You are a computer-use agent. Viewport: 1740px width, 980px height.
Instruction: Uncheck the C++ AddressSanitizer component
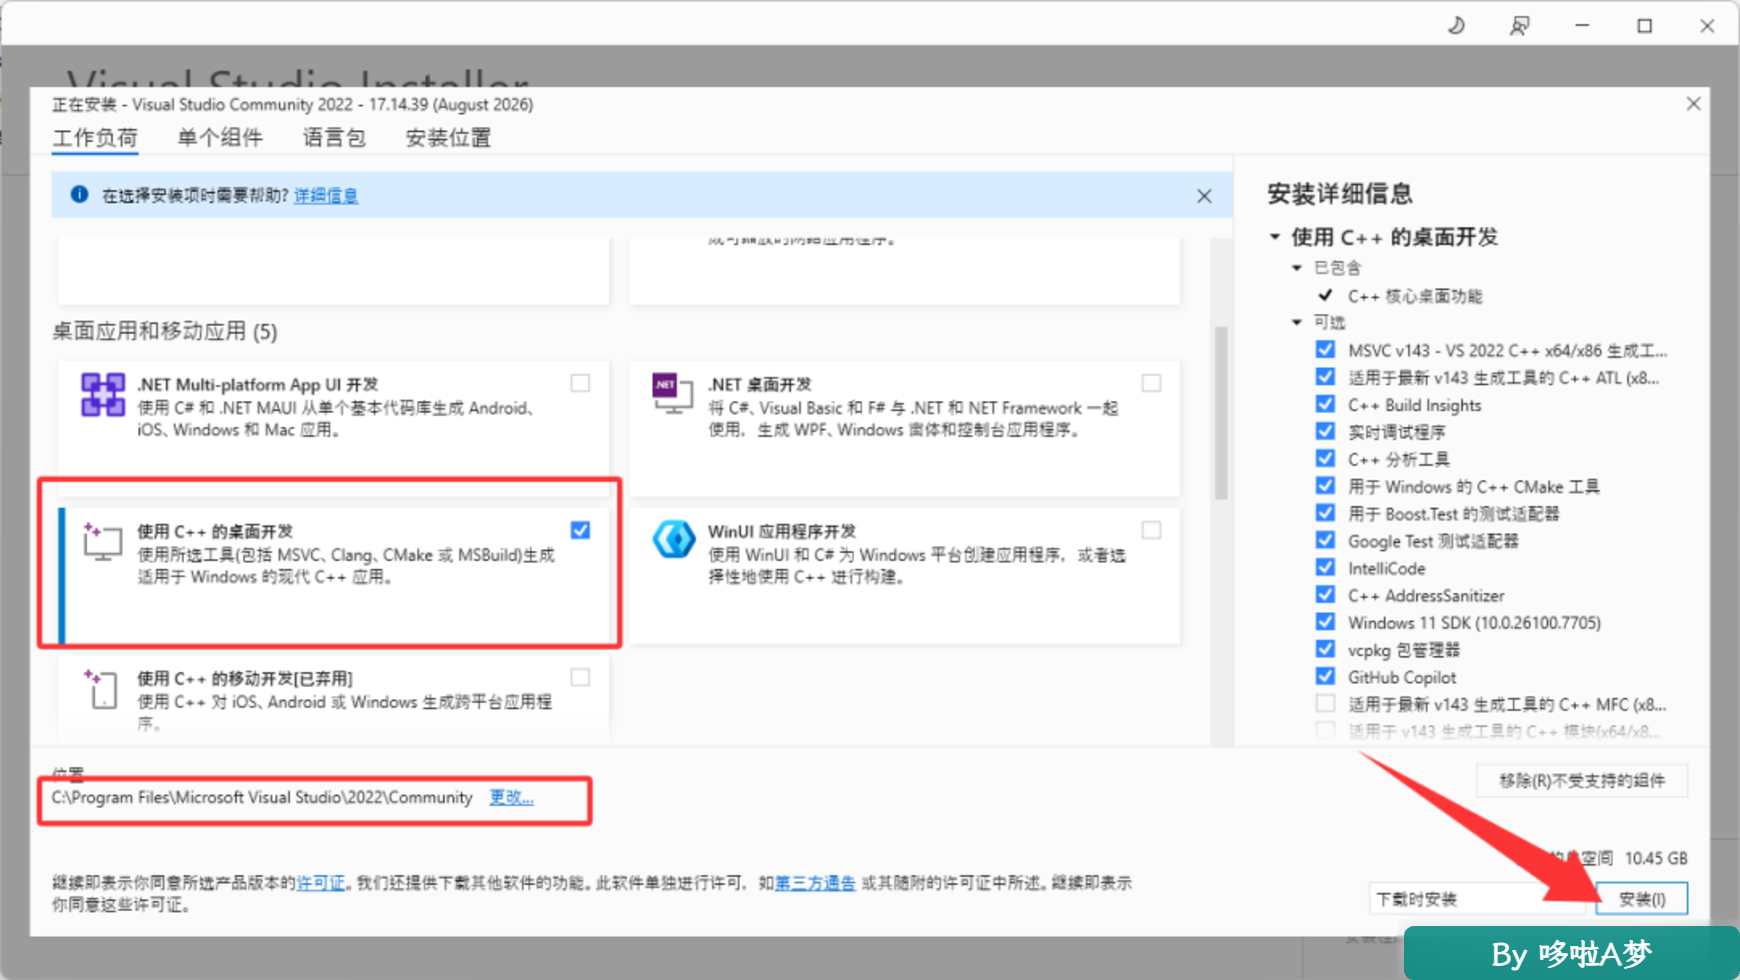click(x=1325, y=595)
